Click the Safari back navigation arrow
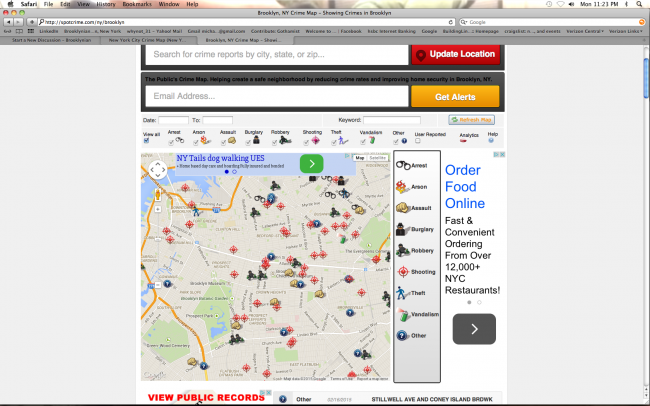 pos(8,22)
